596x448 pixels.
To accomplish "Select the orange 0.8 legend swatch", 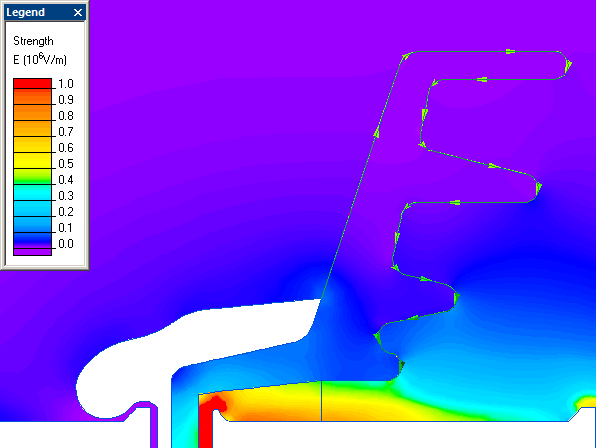I will pos(32,112).
